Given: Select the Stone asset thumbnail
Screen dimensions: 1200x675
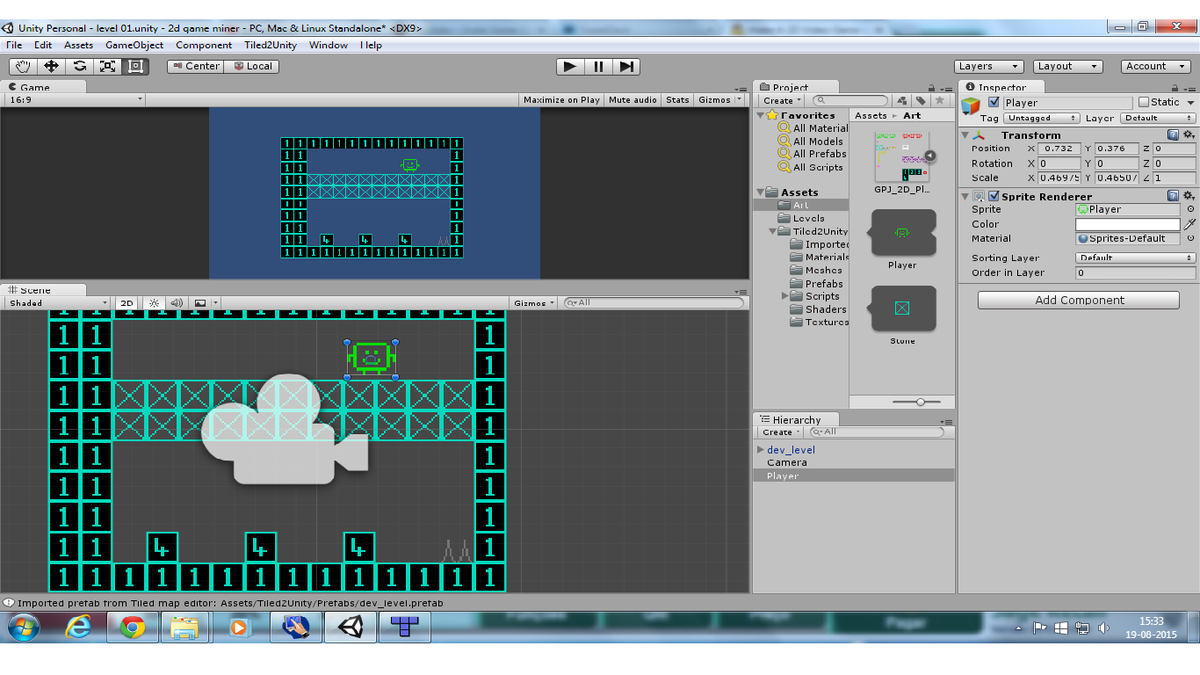Looking at the screenshot, I should [x=902, y=309].
